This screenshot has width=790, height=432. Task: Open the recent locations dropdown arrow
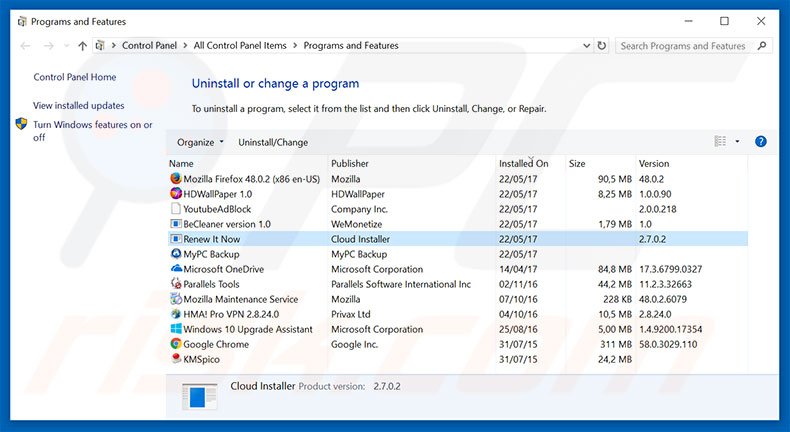click(x=67, y=46)
